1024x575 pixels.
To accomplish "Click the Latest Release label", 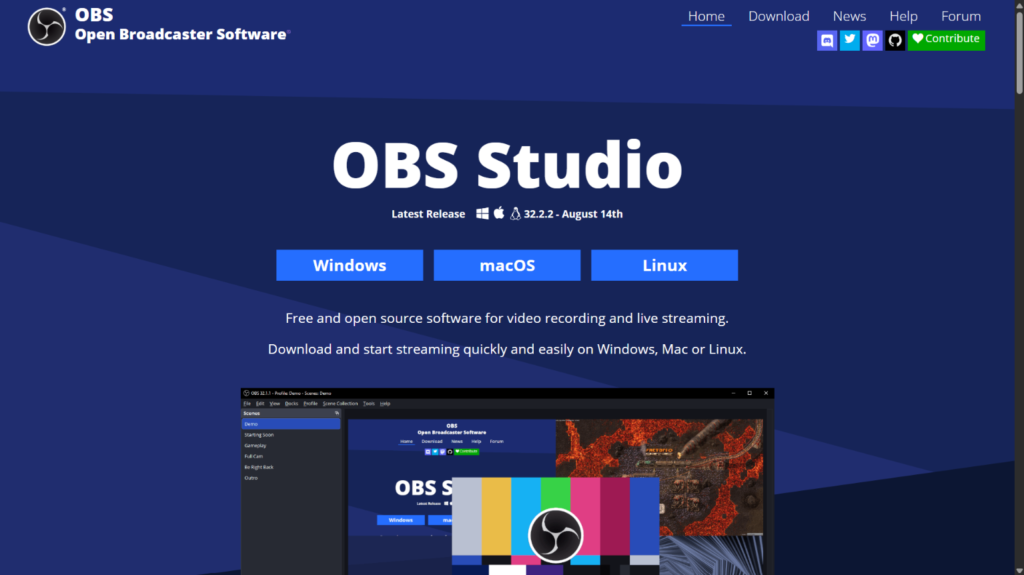I will (x=428, y=214).
